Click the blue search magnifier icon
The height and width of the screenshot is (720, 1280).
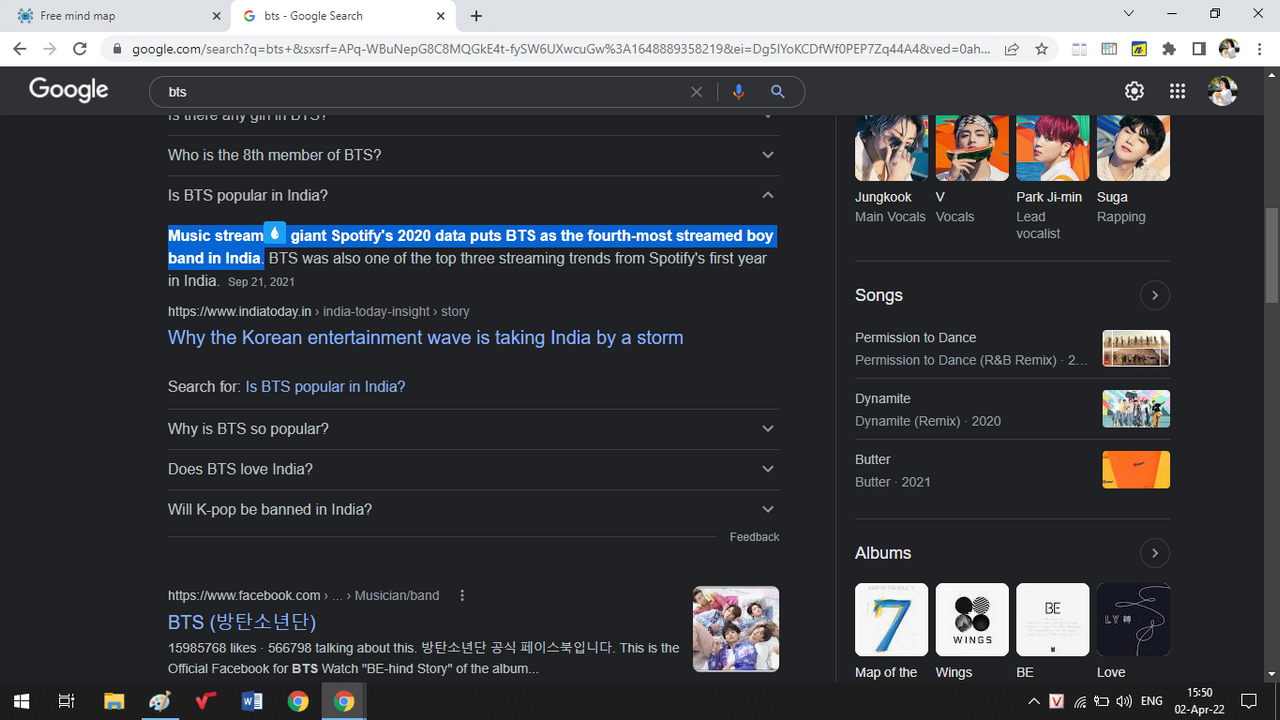coord(777,92)
